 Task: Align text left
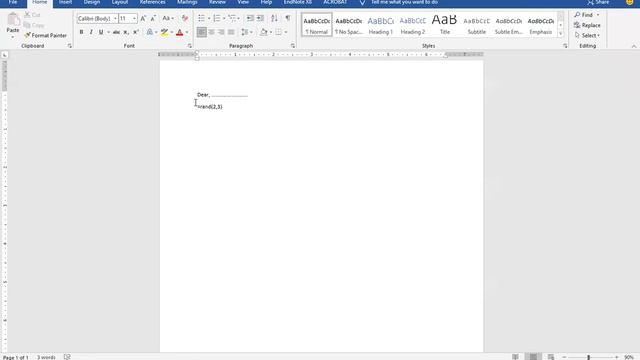coord(202,32)
